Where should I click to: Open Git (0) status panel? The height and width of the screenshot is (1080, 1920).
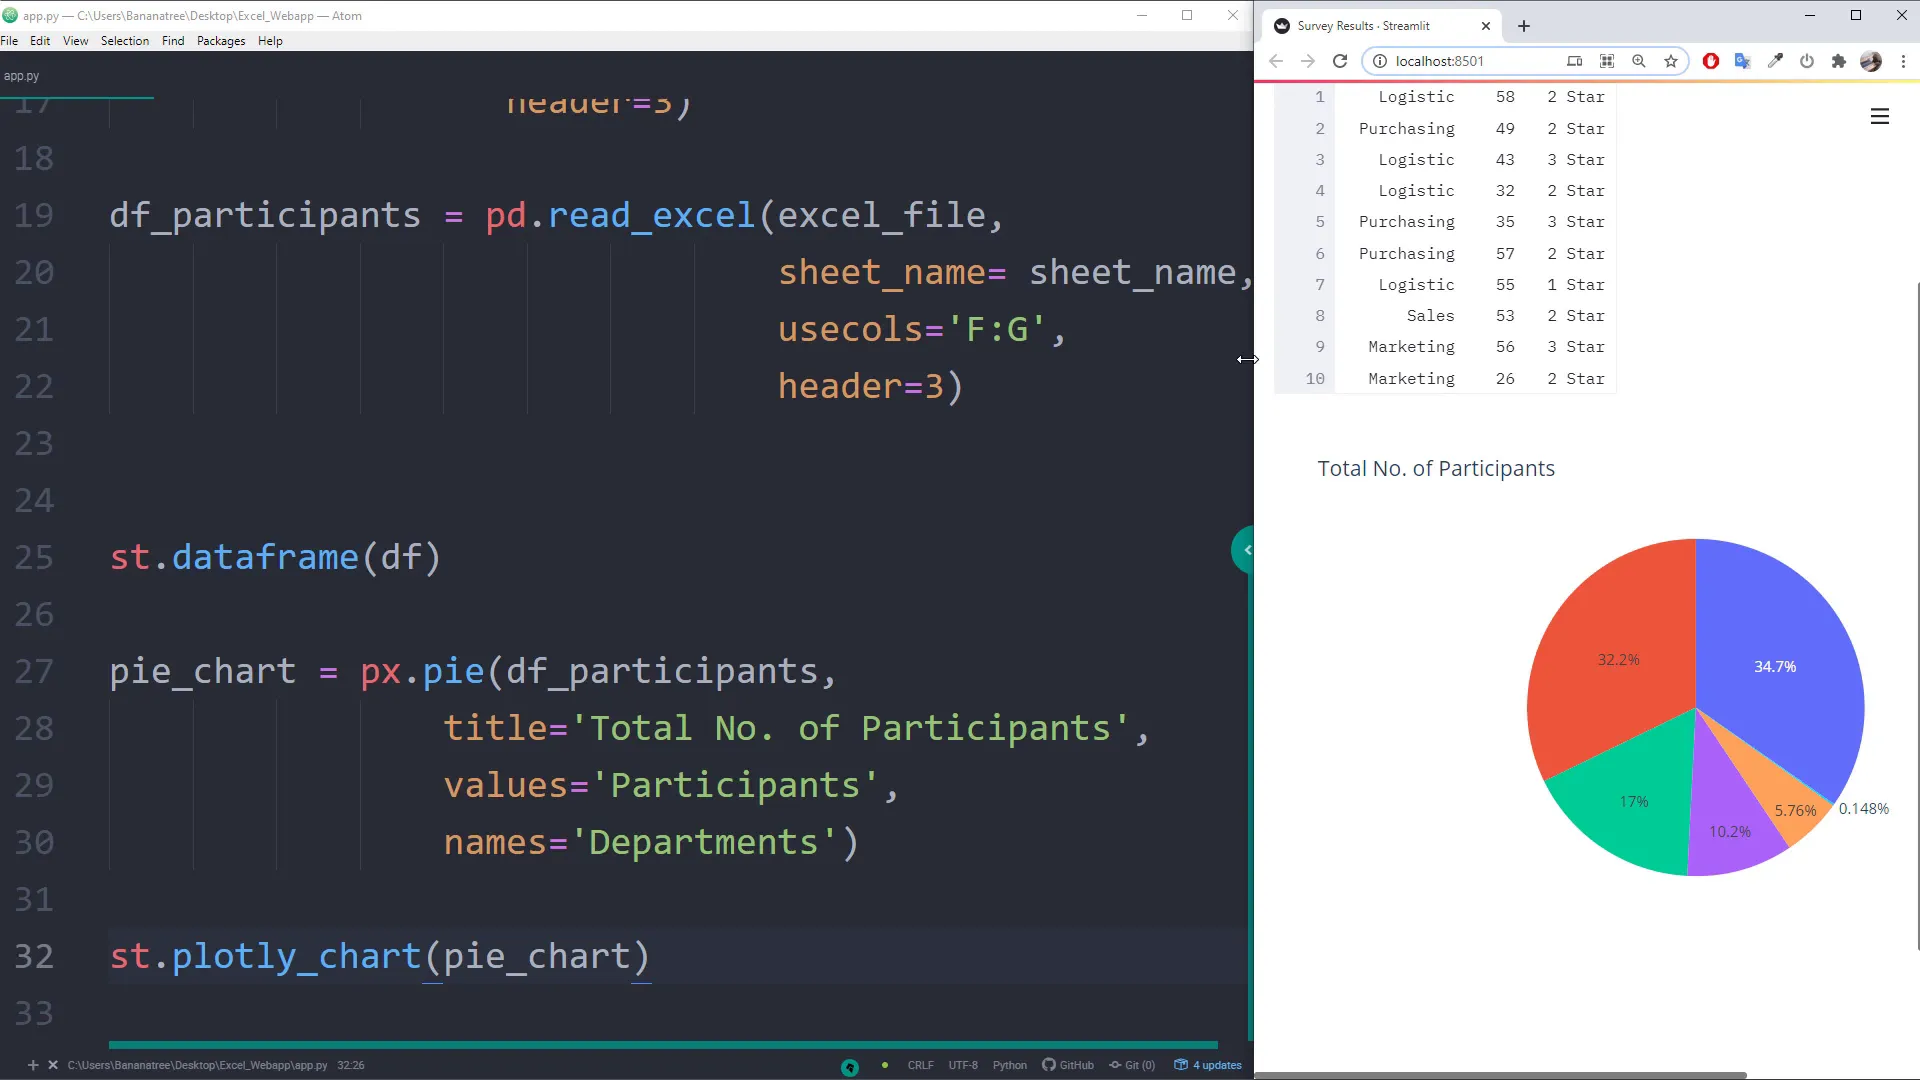tap(1132, 1065)
